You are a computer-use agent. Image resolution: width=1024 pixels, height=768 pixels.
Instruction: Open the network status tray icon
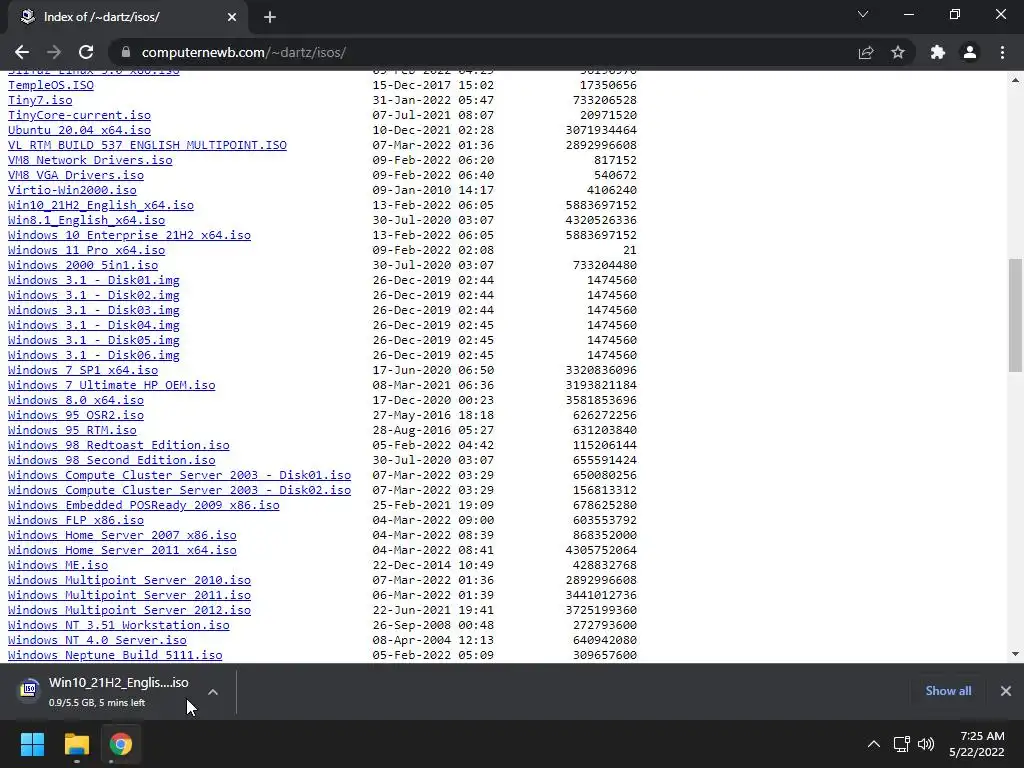[x=901, y=744]
